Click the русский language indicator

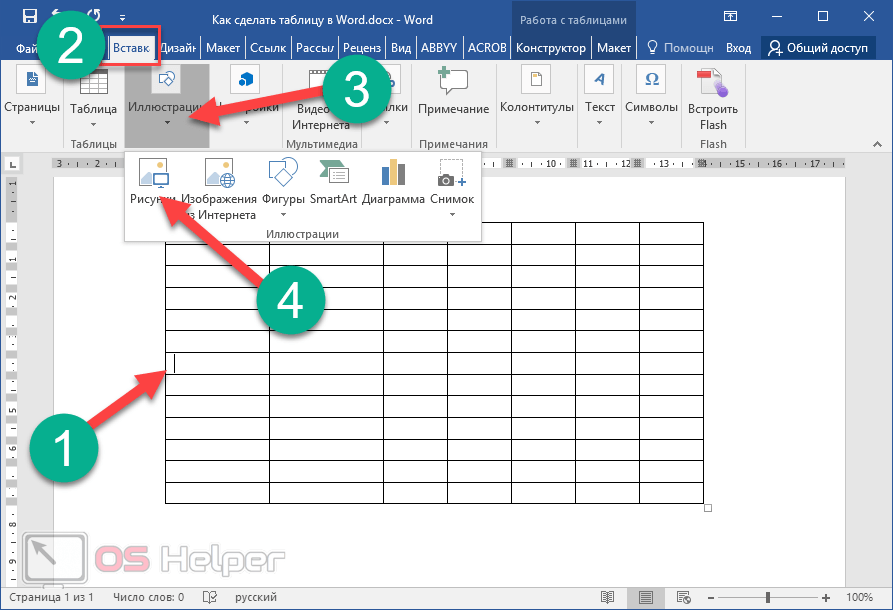[256, 597]
